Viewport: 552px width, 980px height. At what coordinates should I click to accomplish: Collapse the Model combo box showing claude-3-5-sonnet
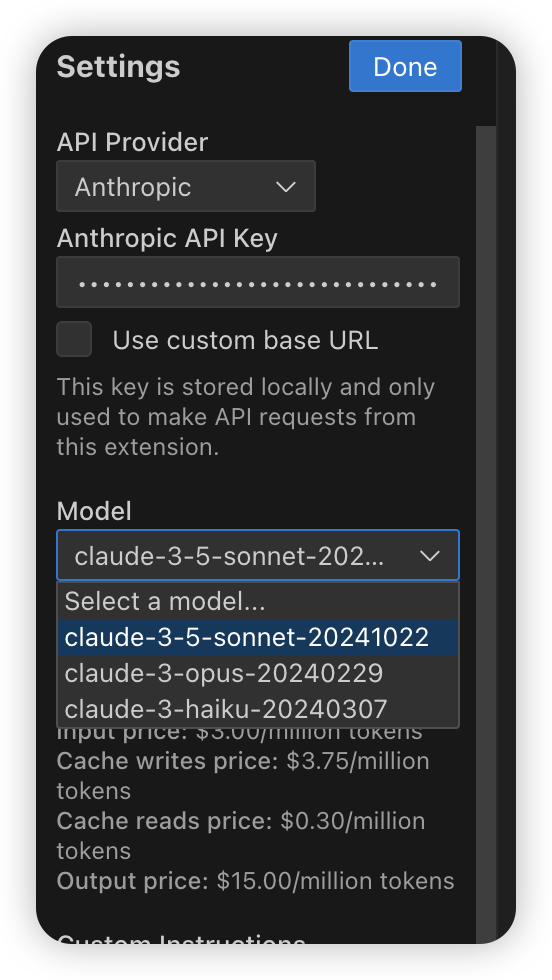pos(258,555)
